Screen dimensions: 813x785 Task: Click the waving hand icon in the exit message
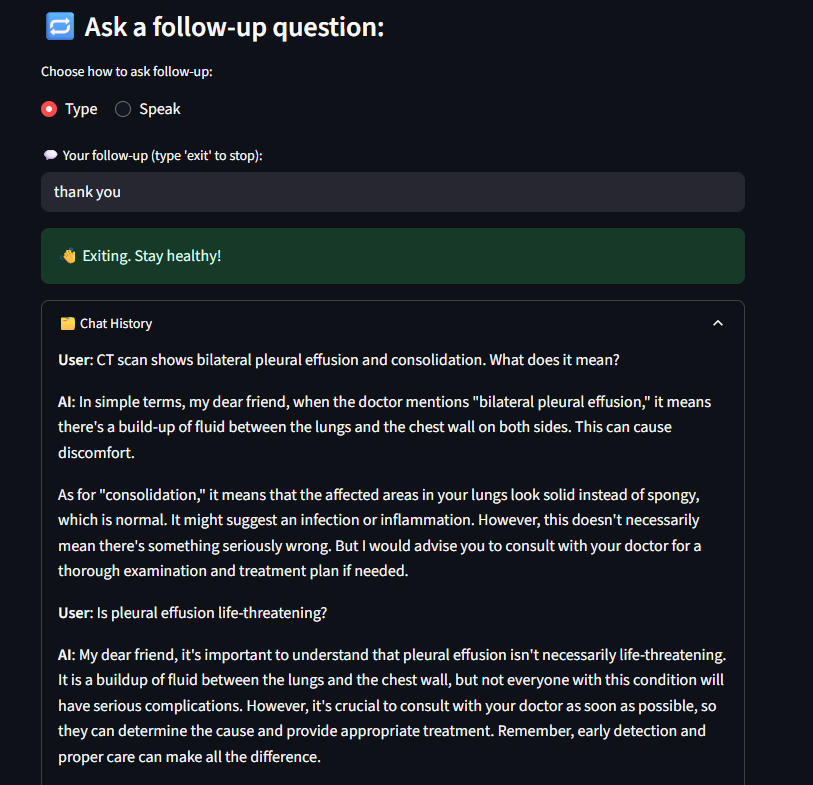pyautogui.click(x=69, y=256)
